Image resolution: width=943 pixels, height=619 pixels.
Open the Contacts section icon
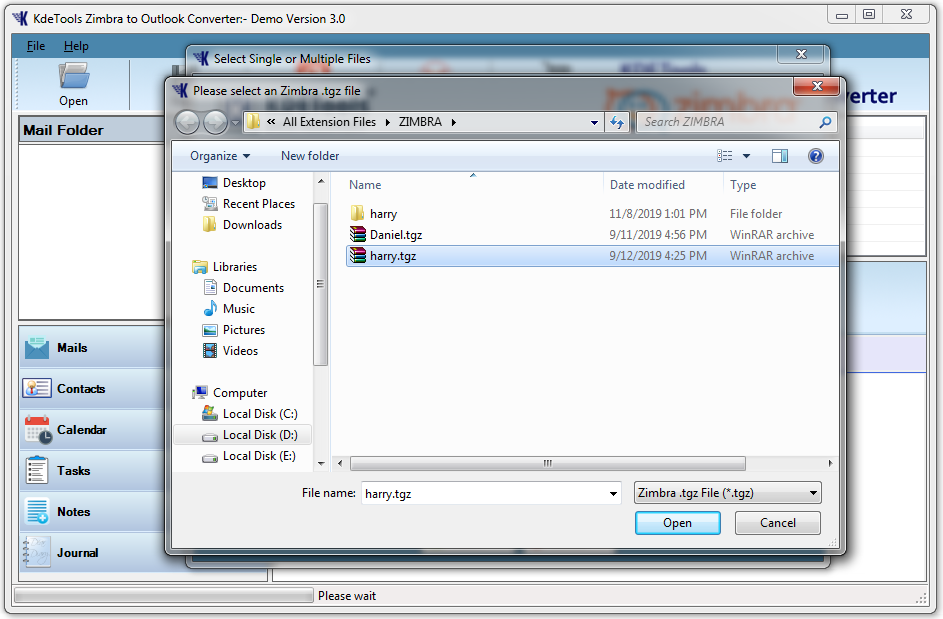[37, 389]
